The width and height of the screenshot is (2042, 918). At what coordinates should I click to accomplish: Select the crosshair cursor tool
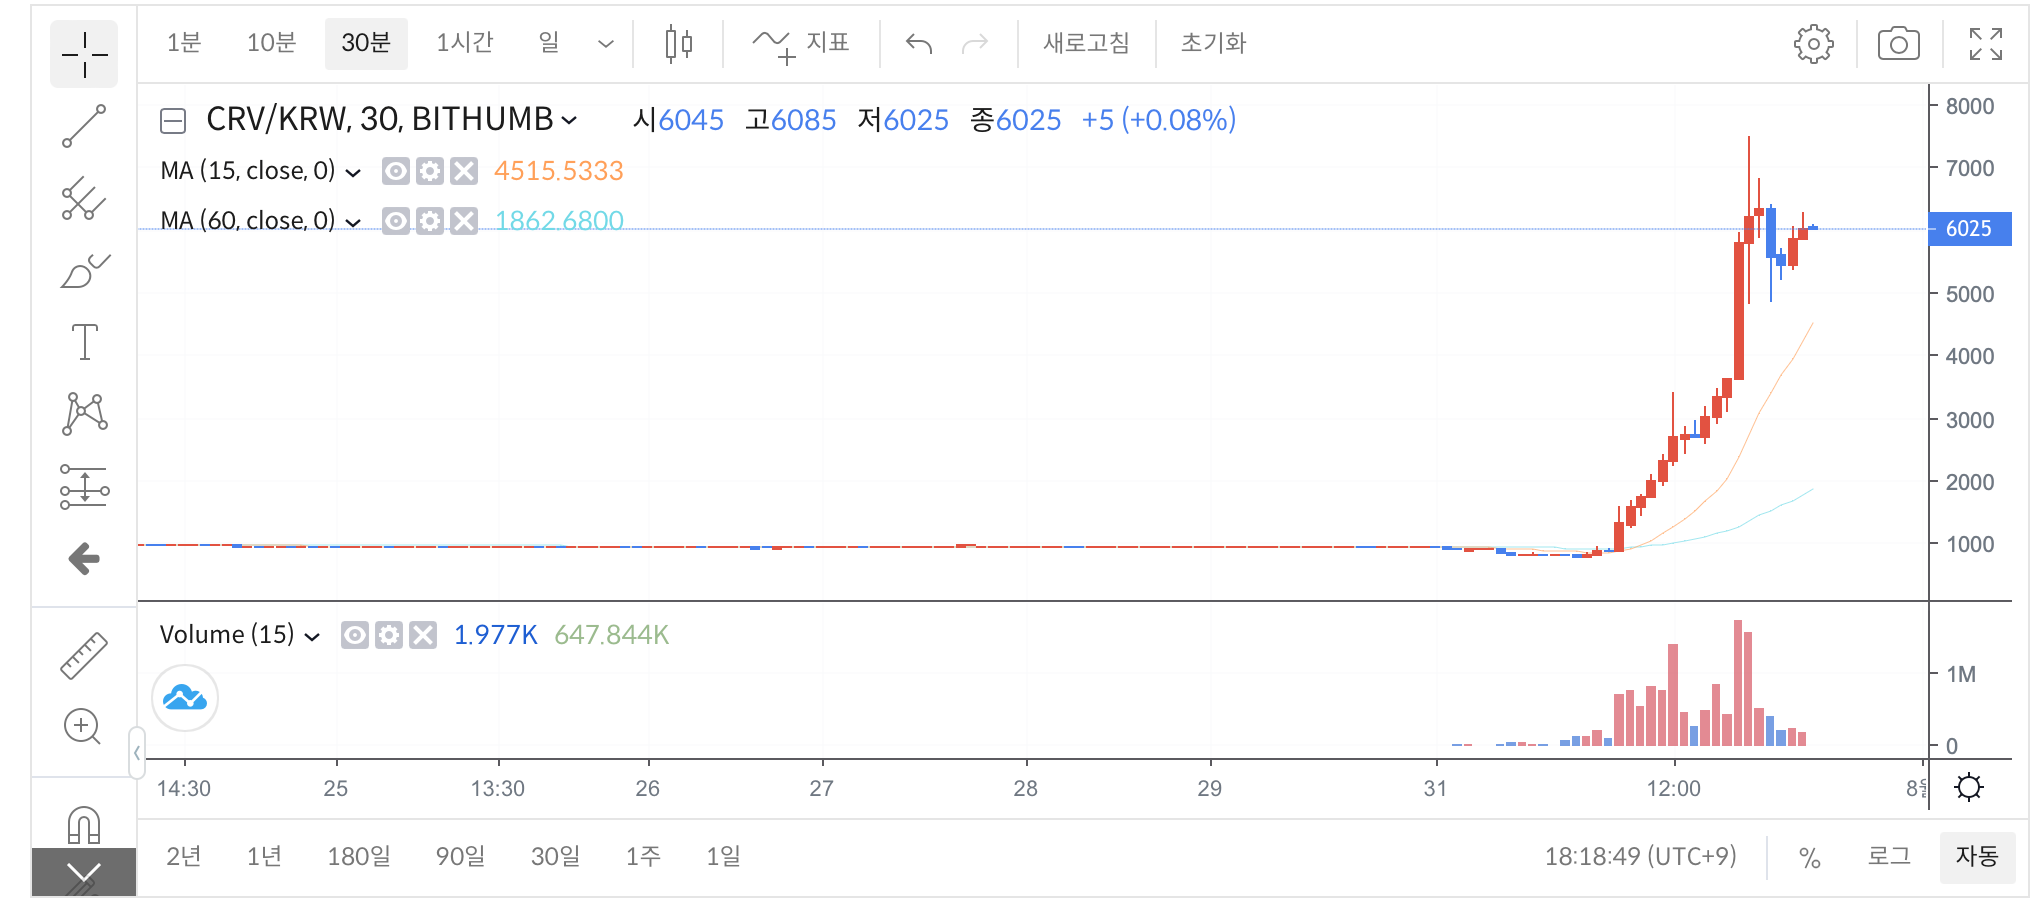pos(84,55)
